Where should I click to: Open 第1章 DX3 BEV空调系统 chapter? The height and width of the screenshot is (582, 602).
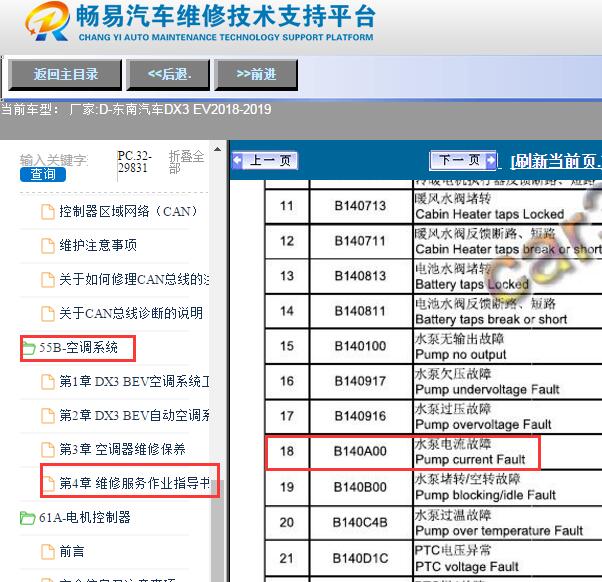pyautogui.click(x=134, y=382)
